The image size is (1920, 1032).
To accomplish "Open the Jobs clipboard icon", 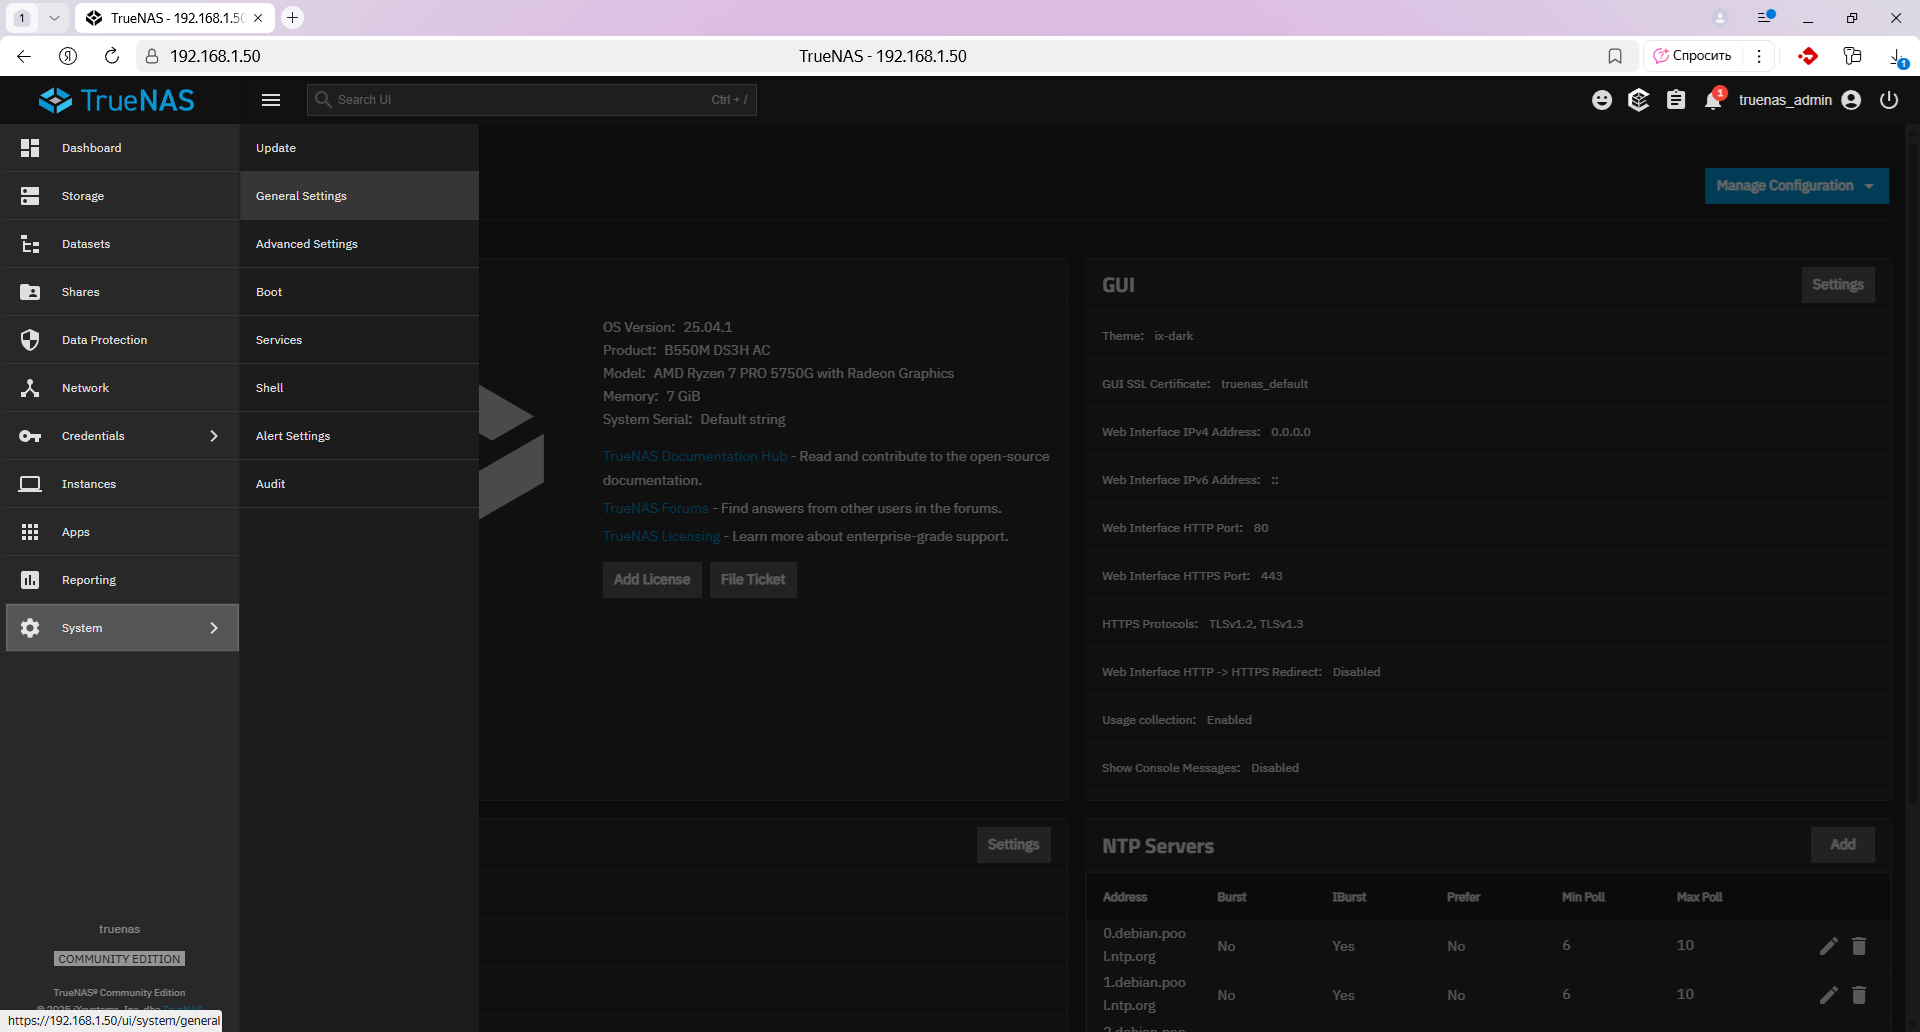I will (x=1676, y=100).
